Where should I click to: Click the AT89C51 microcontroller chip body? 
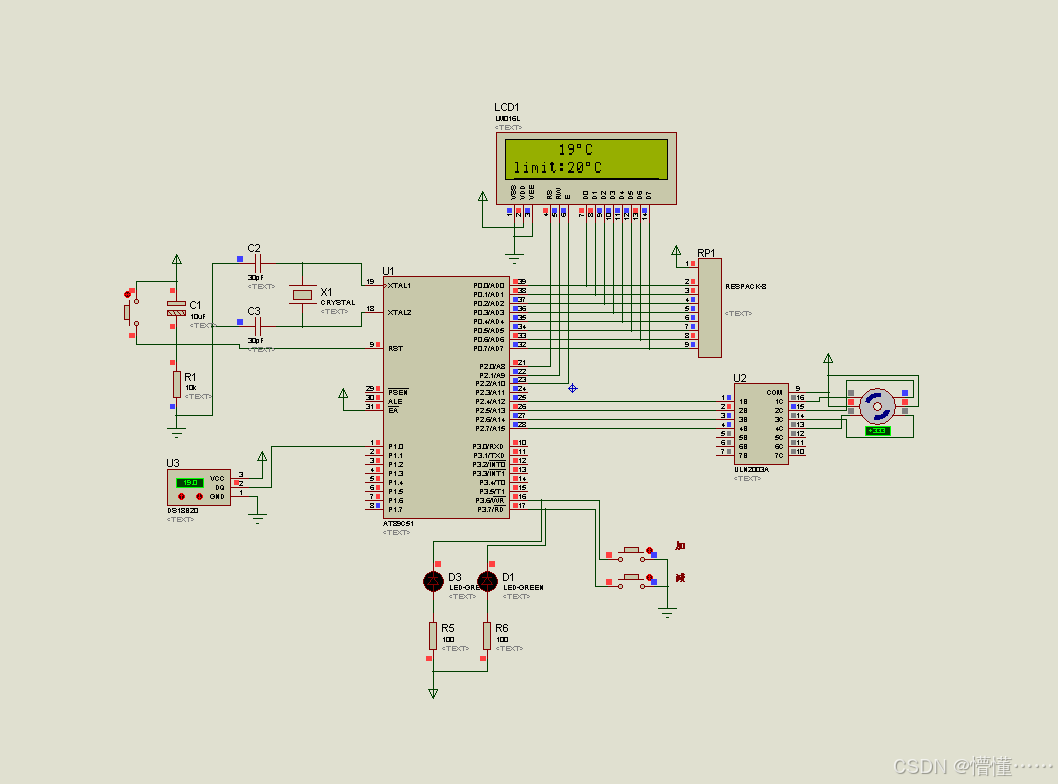[446, 397]
